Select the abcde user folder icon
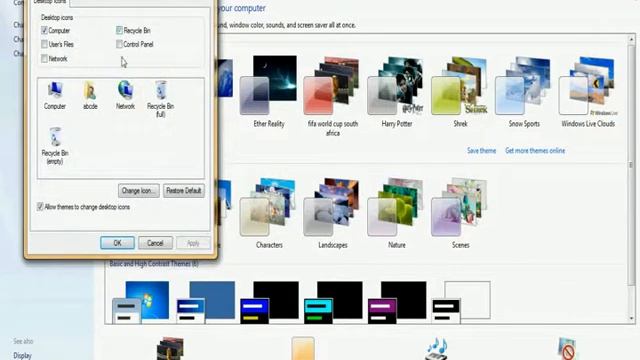The width and height of the screenshot is (640, 360). coord(90,96)
